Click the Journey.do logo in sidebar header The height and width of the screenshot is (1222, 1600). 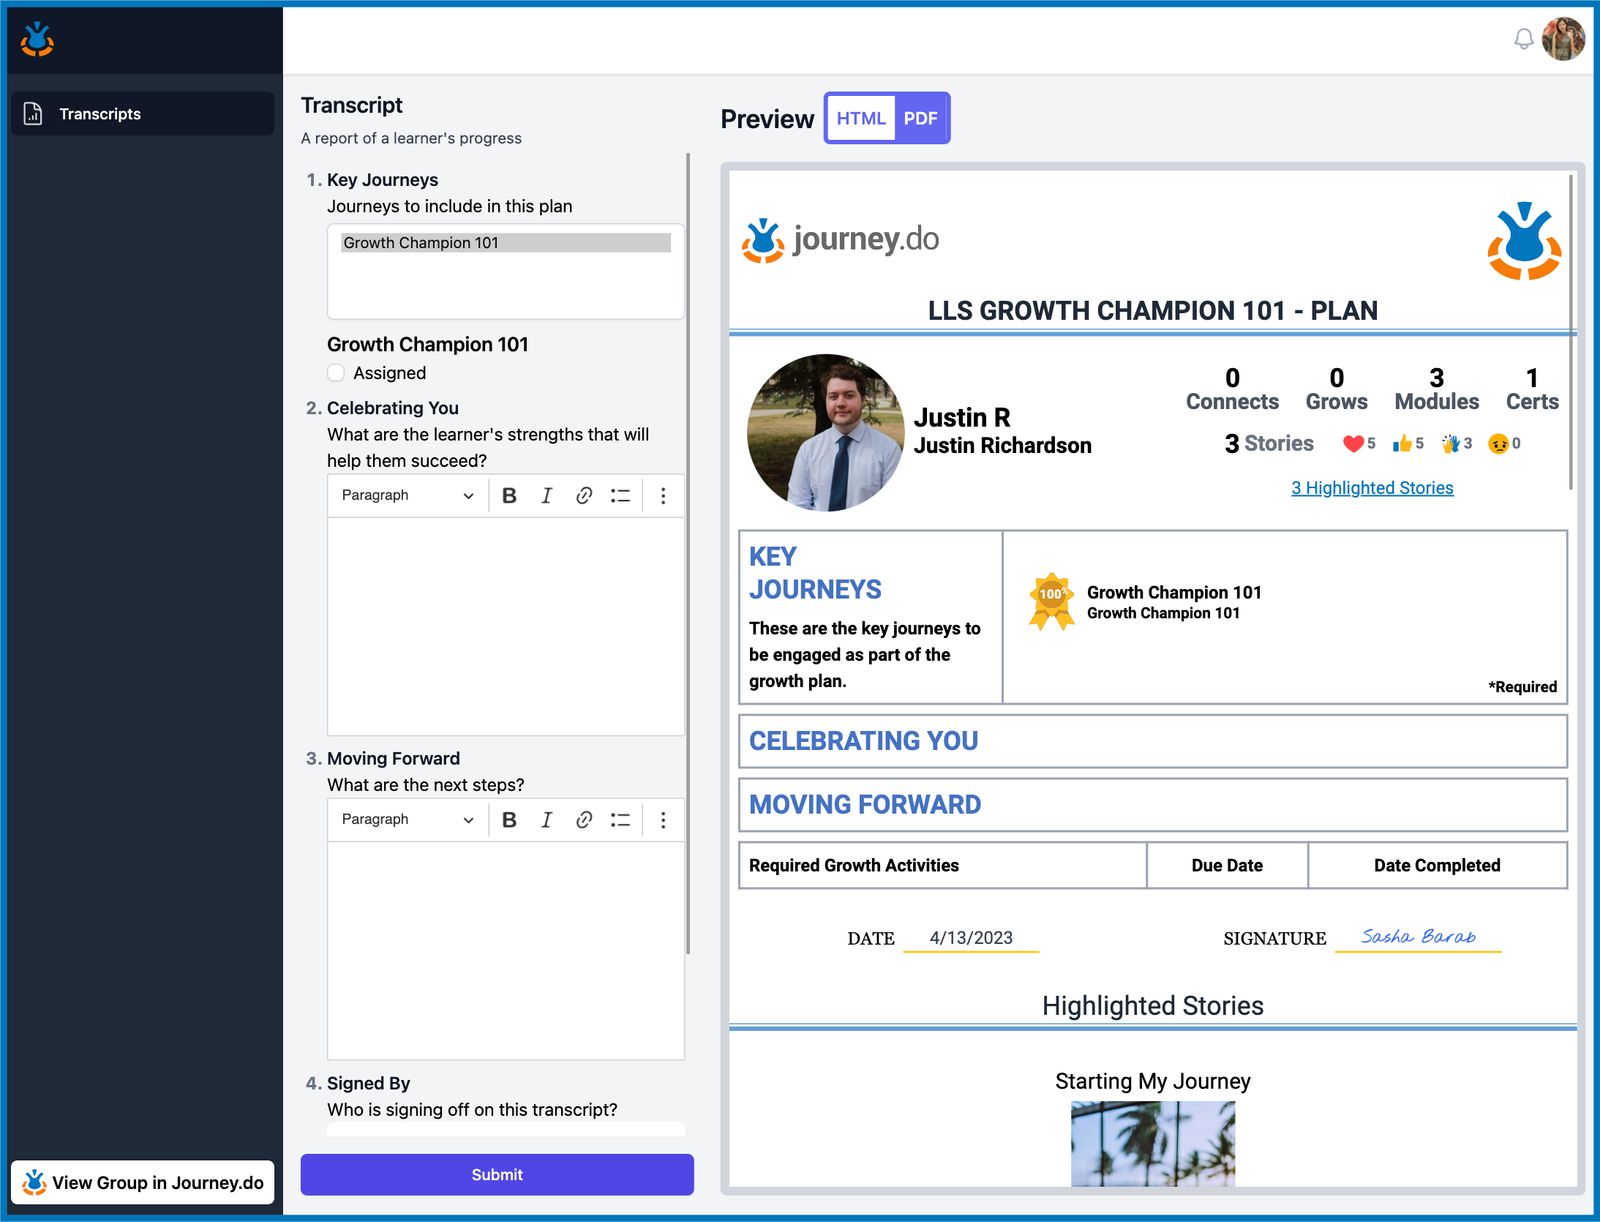37,39
